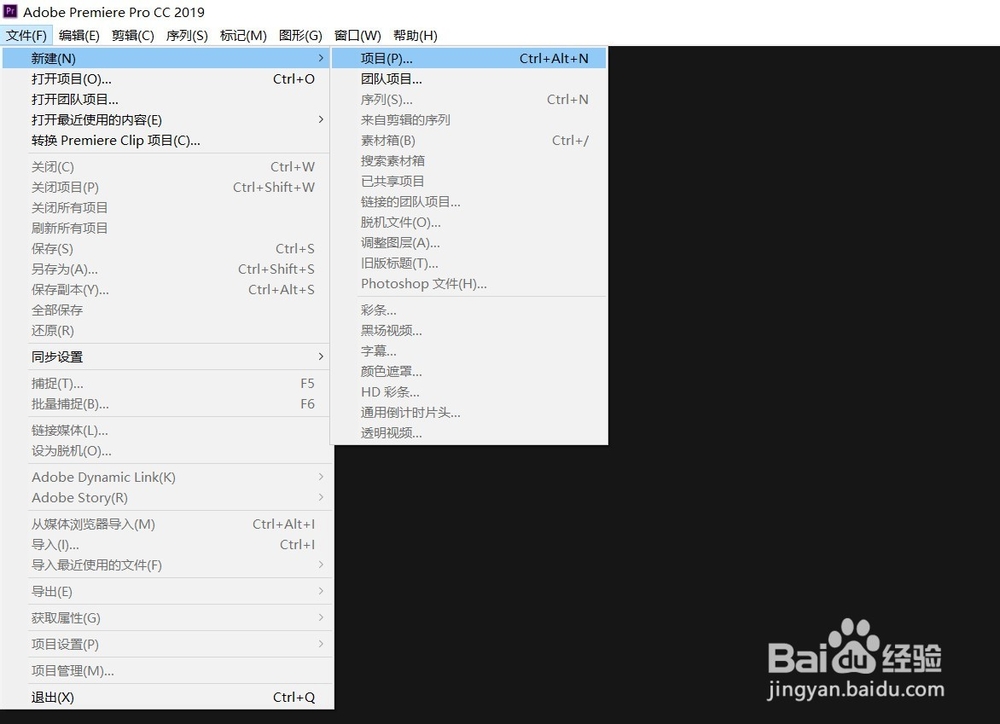Select 彩条... entry
The image size is (1000, 724).
469,310
